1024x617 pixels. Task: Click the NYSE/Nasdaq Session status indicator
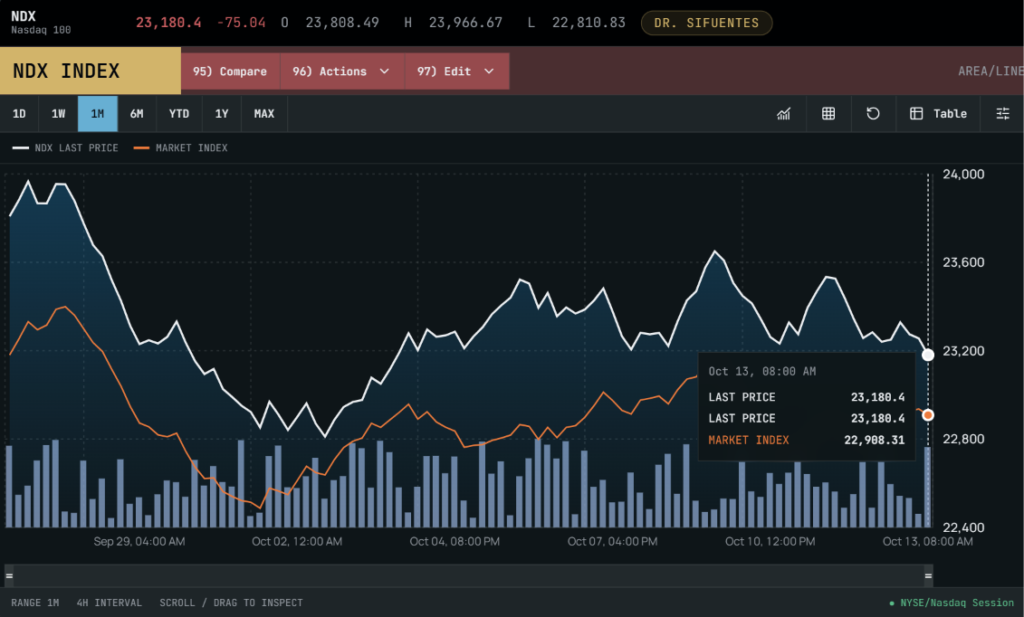coord(952,603)
